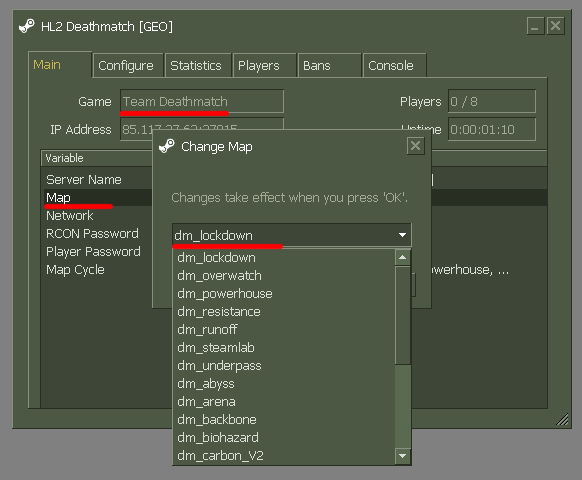Click the map list scroll down arrow
This screenshot has height=480, width=582.
pyautogui.click(x=403, y=455)
